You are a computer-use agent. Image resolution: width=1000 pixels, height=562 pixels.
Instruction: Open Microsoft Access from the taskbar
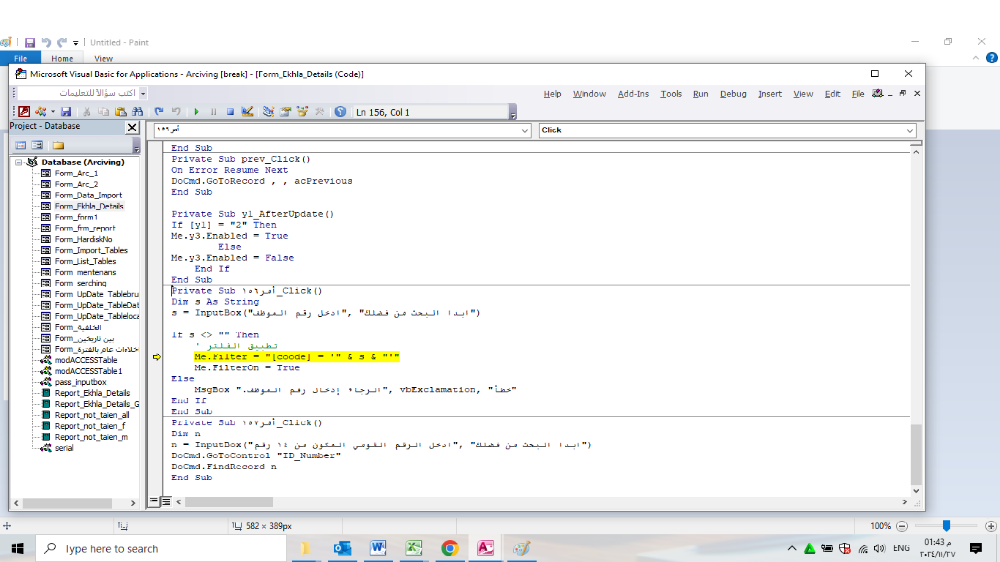click(485, 548)
